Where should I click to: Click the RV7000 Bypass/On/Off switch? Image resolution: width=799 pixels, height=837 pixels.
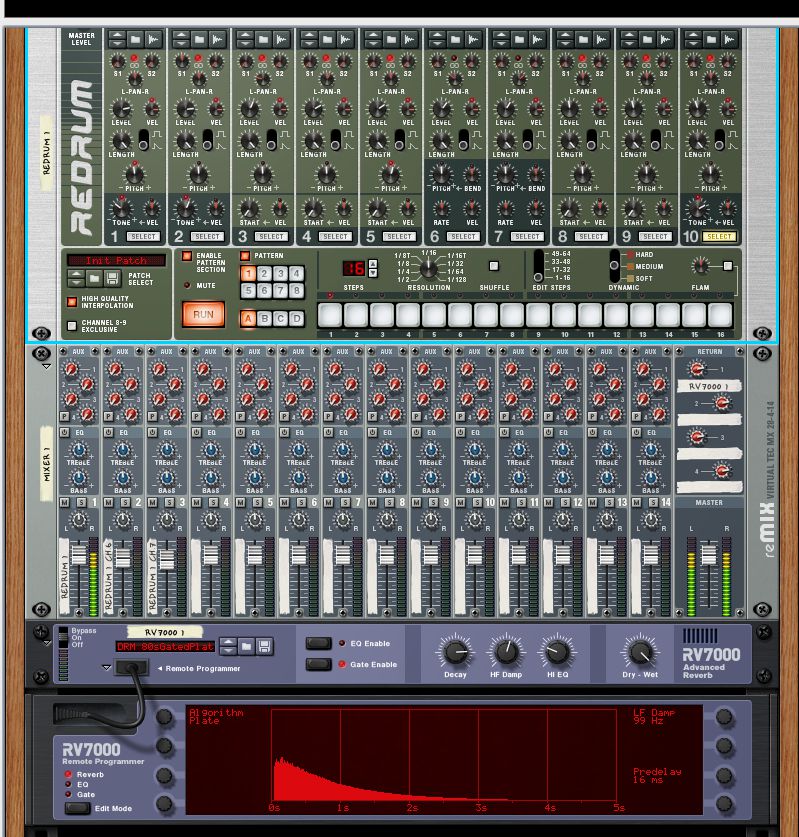(64, 638)
